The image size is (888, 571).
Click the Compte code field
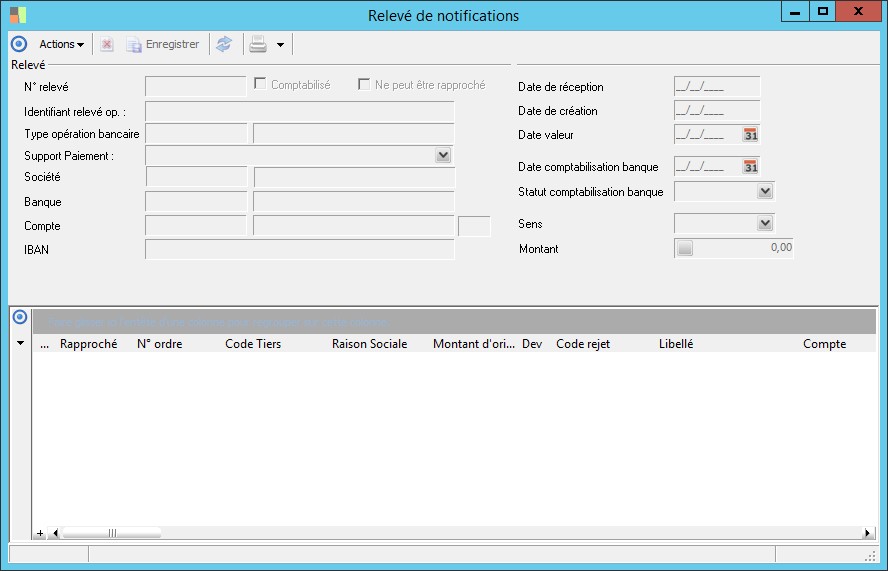pyautogui.click(x=196, y=225)
